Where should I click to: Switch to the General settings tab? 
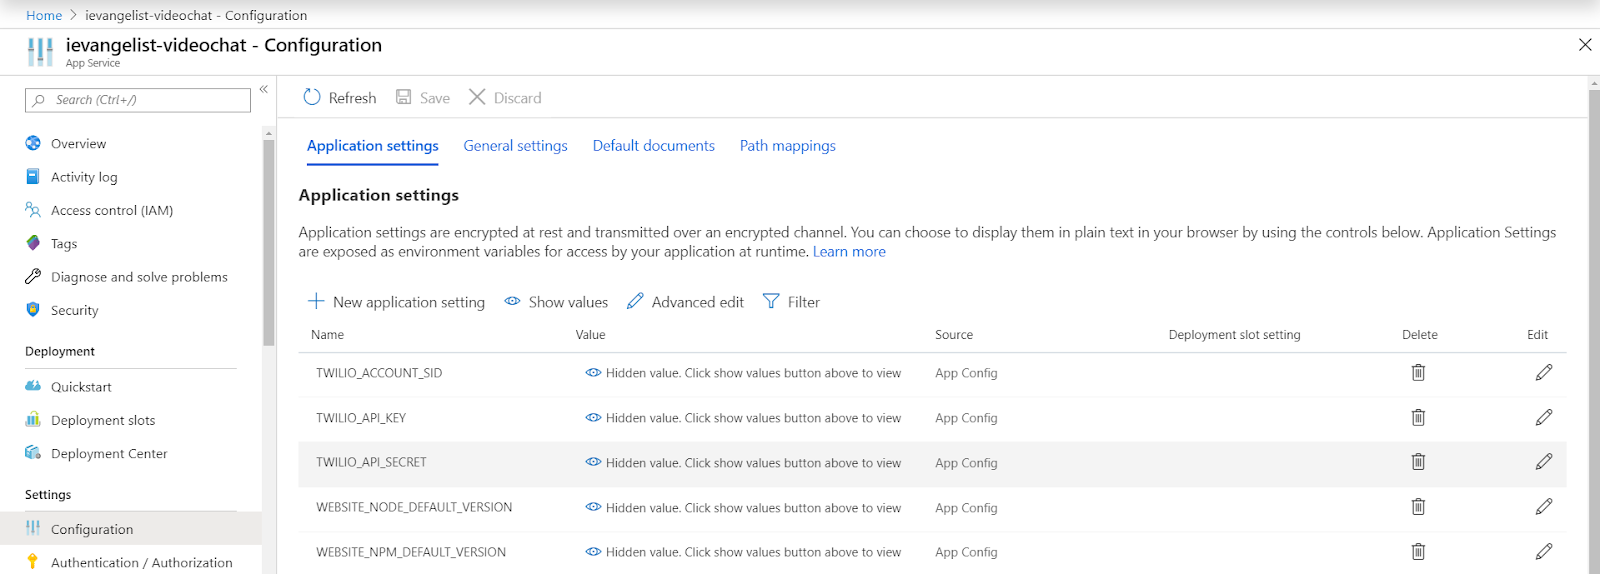(x=515, y=146)
